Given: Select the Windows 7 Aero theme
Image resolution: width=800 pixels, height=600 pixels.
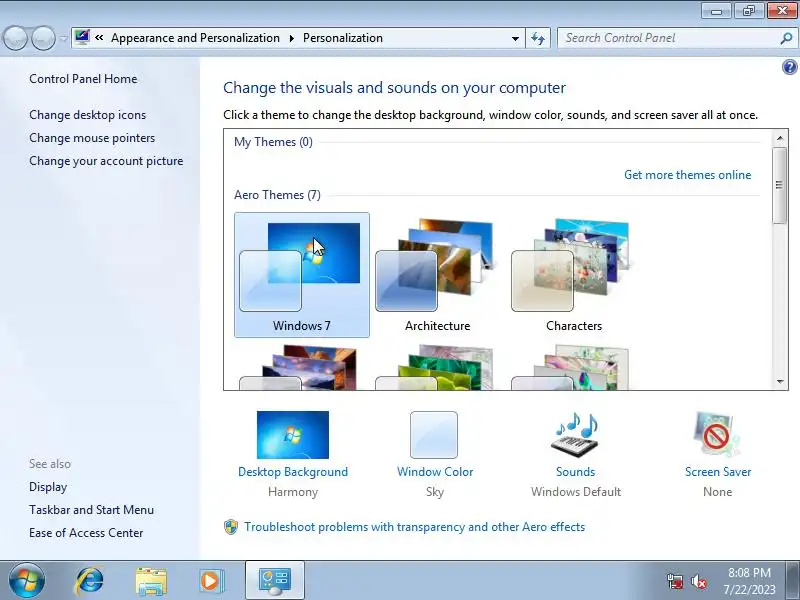Looking at the screenshot, I should point(302,274).
